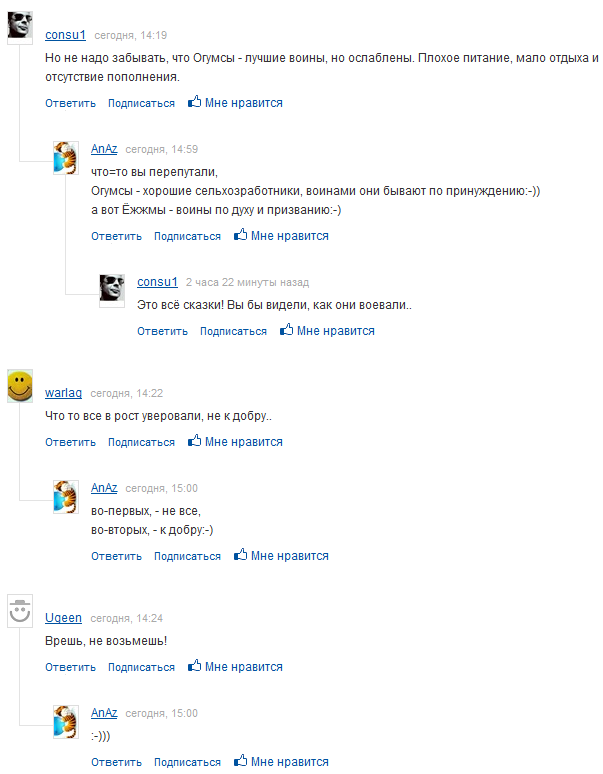603x774 pixels.
Task: Open AnAz's tiger avatar on 14:59 reply
Action: pos(66,158)
